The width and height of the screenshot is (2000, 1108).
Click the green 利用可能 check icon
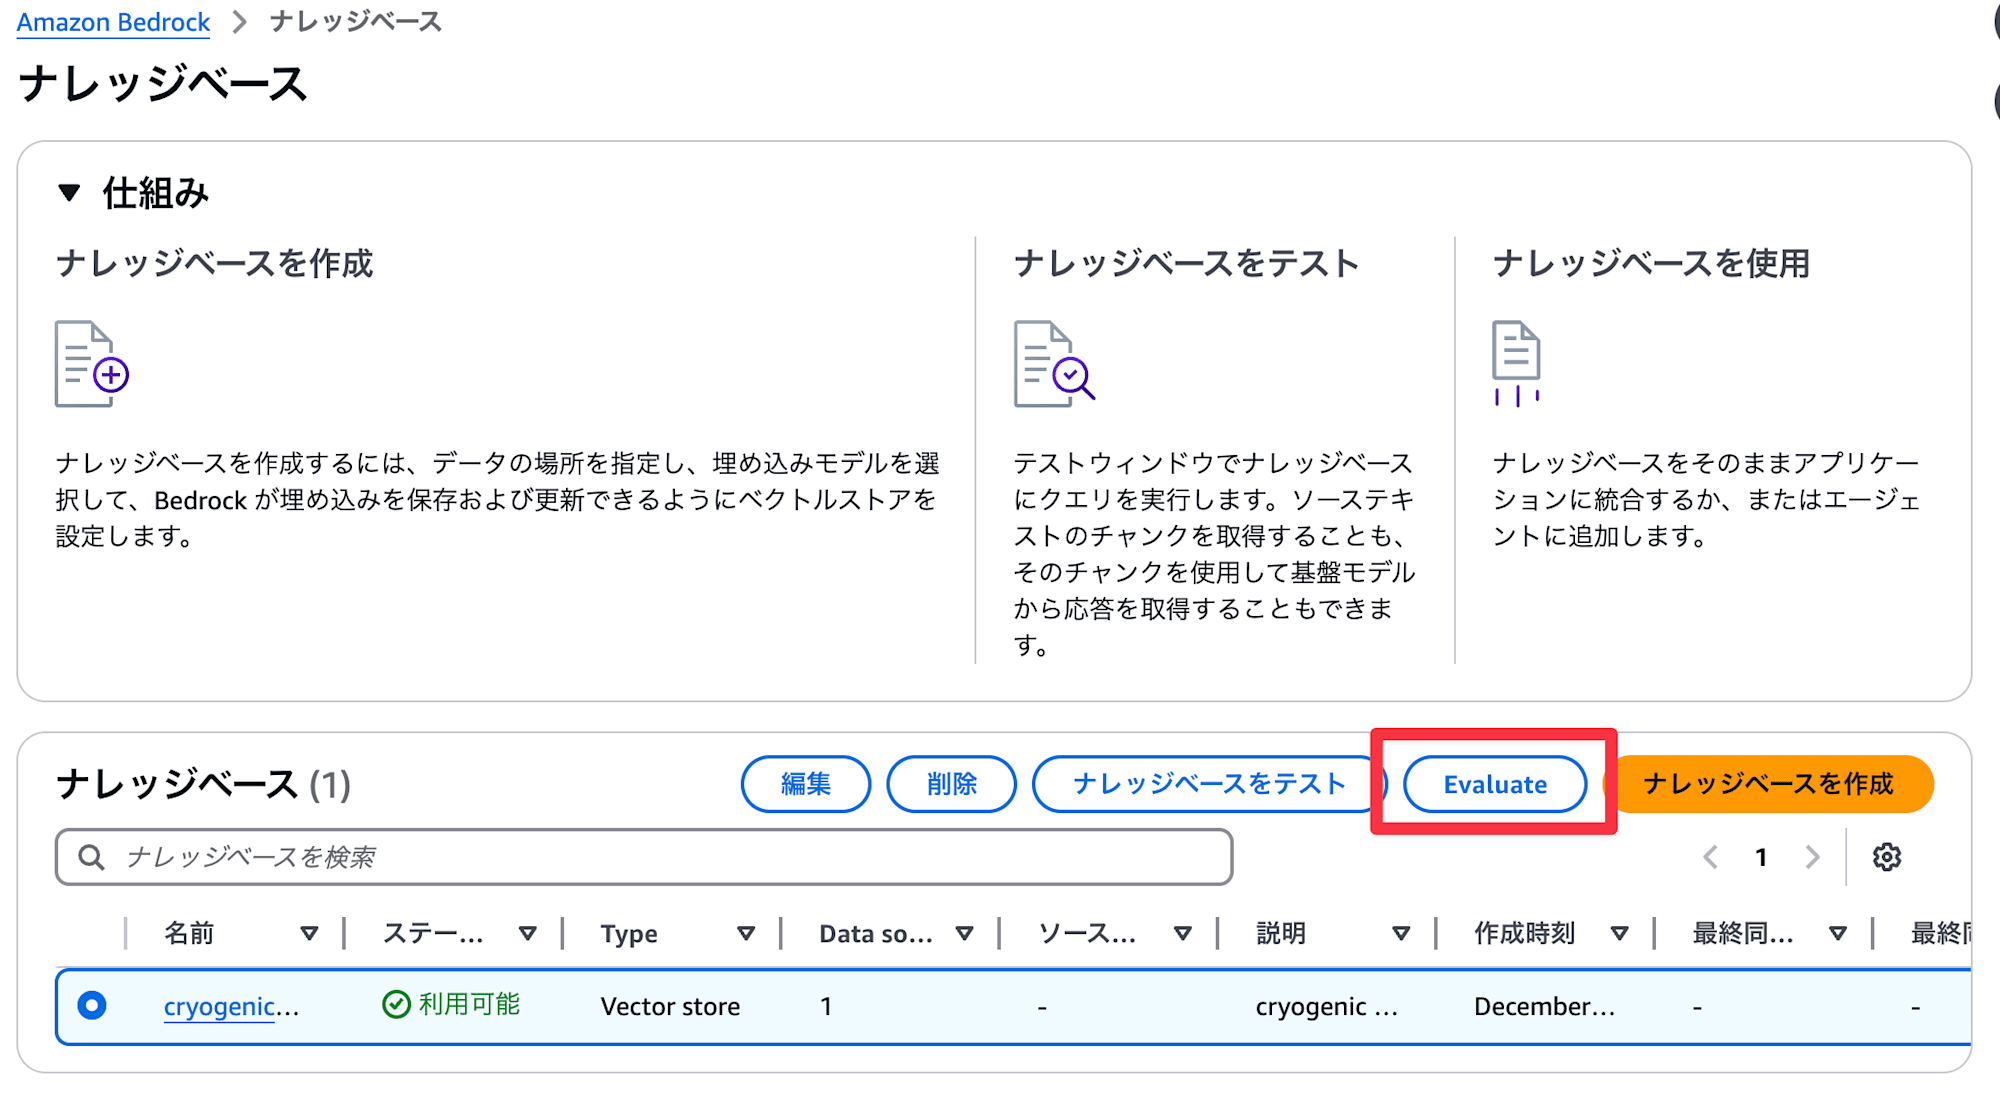[x=396, y=1004]
